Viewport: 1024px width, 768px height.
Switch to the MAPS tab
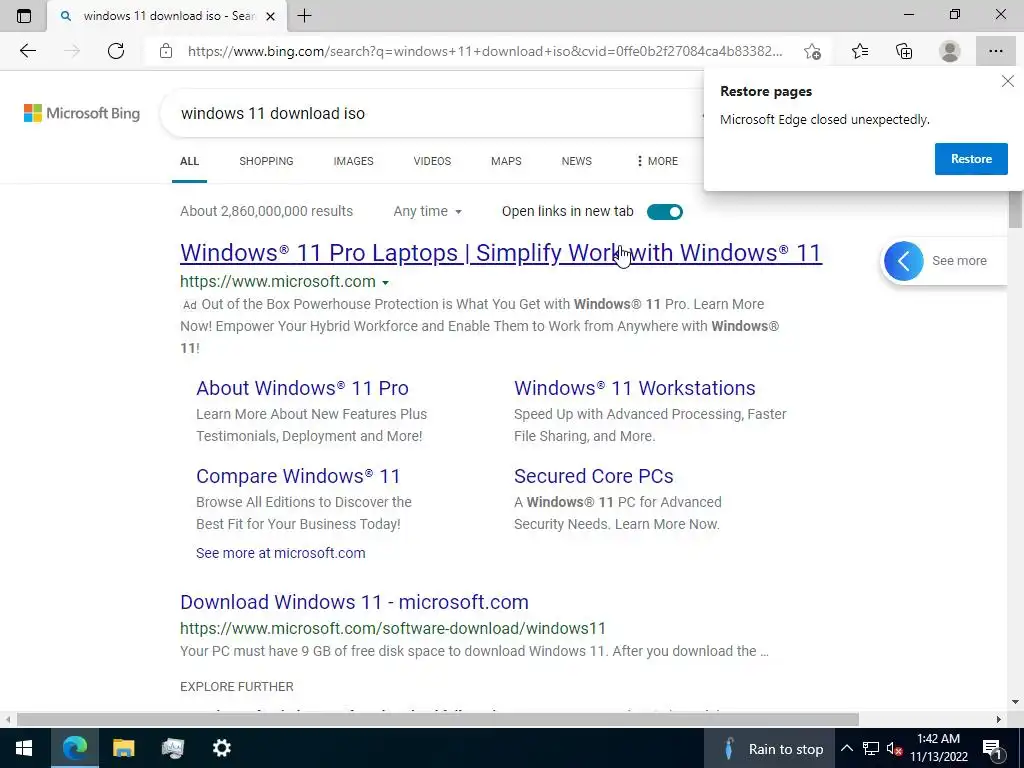506,161
